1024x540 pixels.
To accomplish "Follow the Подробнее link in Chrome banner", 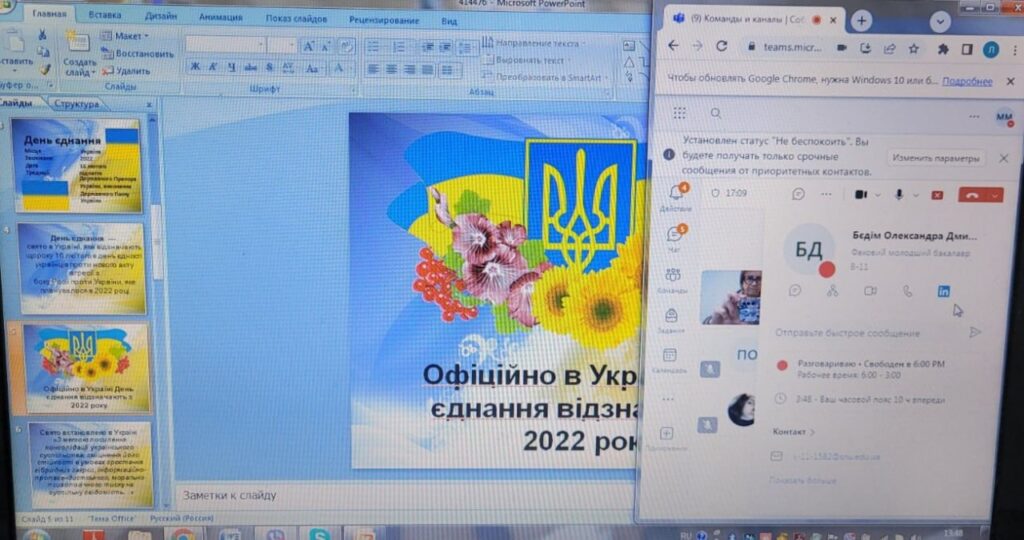I will [x=966, y=81].
